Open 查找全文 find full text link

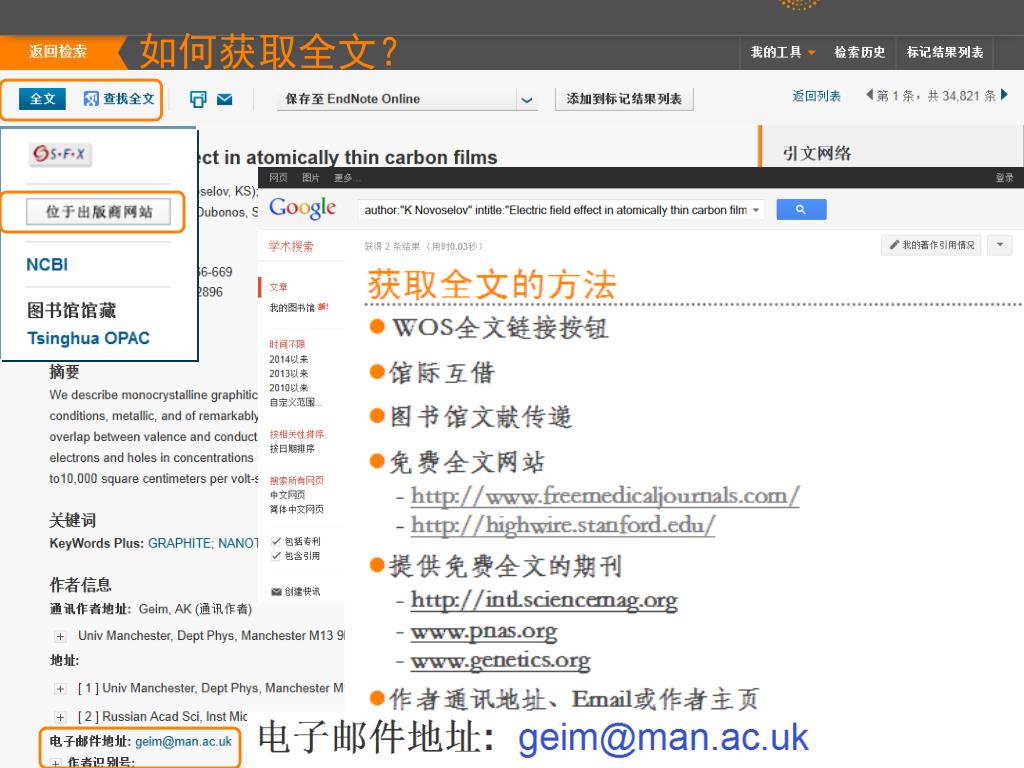click(x=120, y=99)
